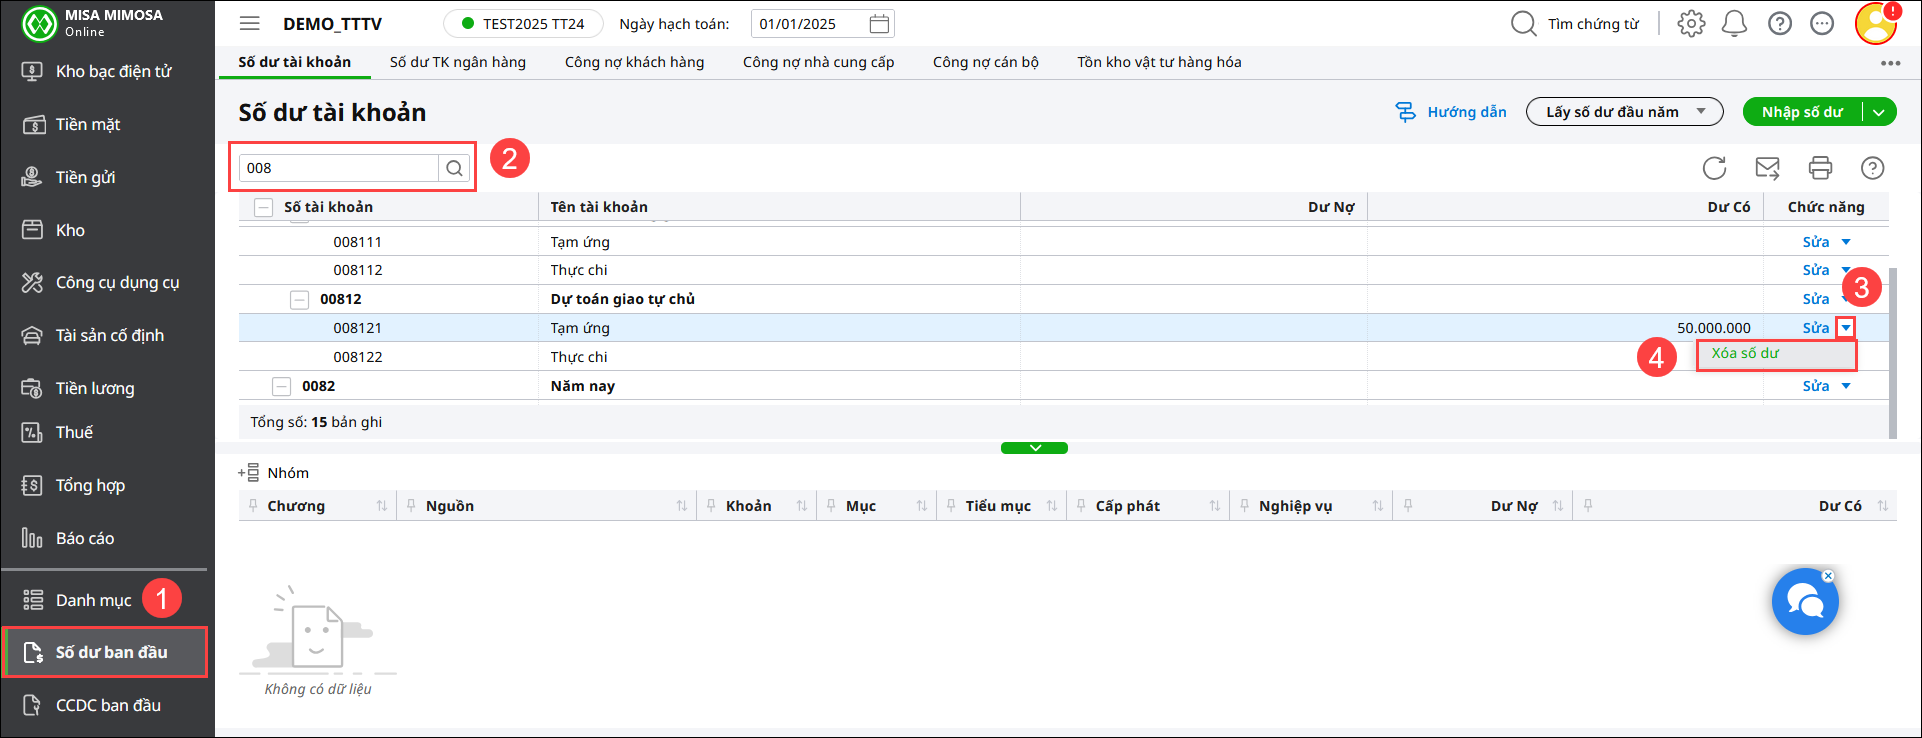Screen dimensions: 1922x738
Task: Toggle the select-all checkbox by Số tài khoản
Action: pos(263,207)
